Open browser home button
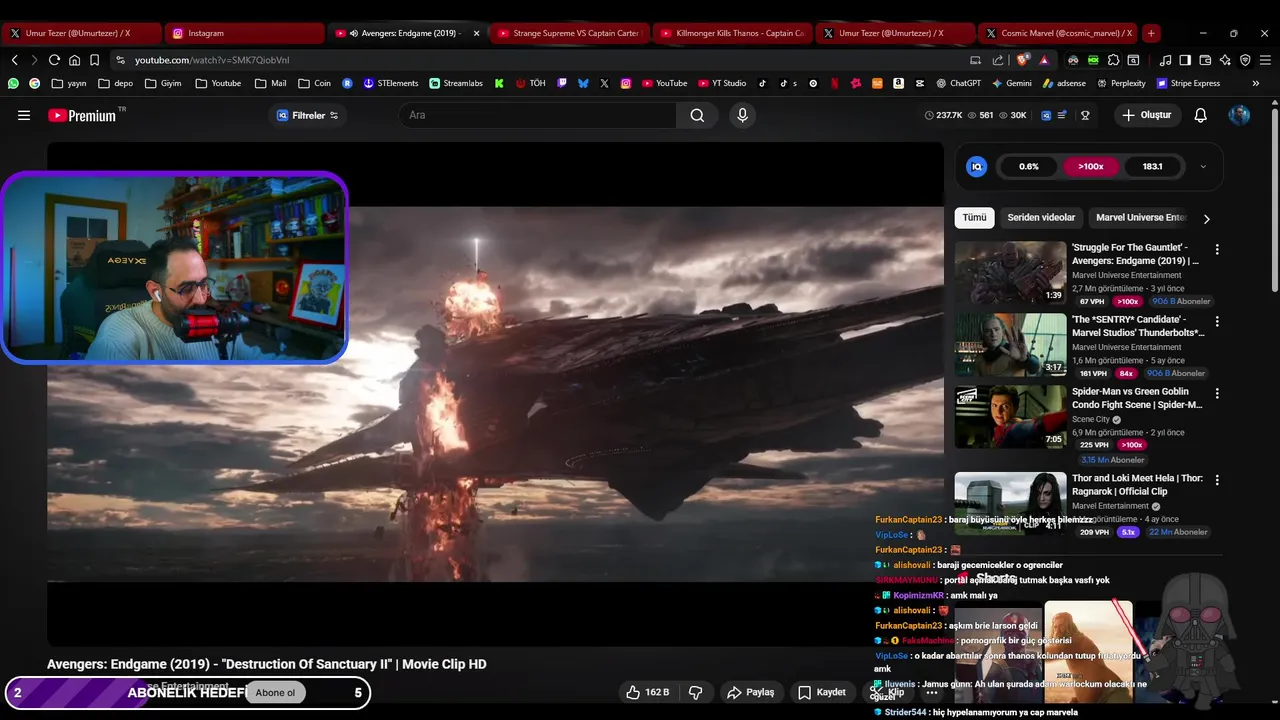1280x720 pixels. click(74, 60)
